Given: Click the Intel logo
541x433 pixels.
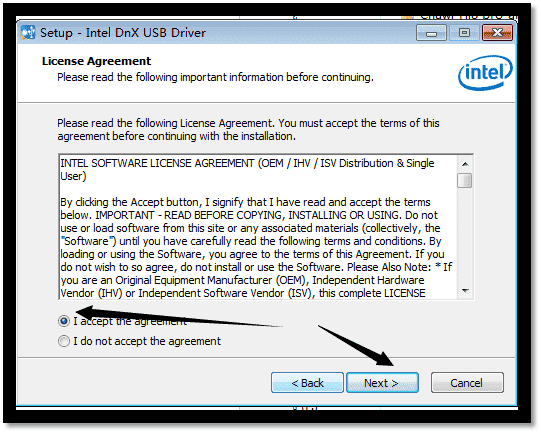Looking at the screenshot, I should point(485,73).
